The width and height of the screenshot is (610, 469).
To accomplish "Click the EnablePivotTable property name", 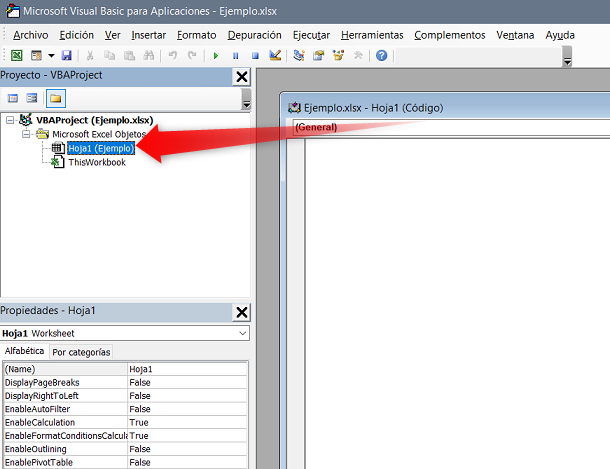I will [39, 462].
